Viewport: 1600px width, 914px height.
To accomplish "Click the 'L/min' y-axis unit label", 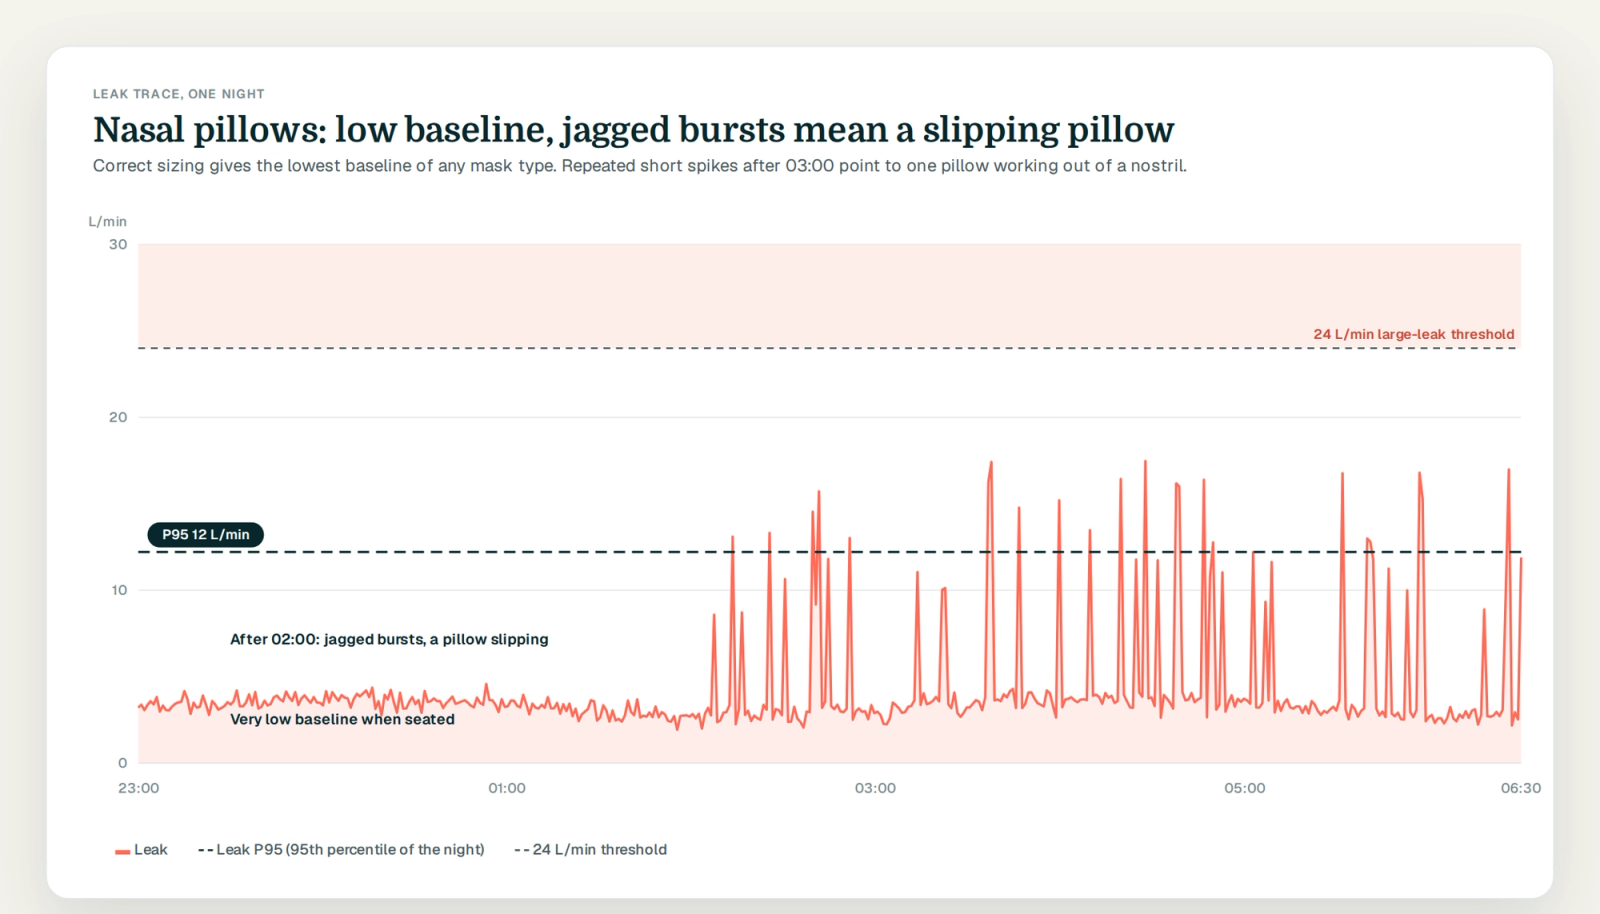I will [108, 222].
